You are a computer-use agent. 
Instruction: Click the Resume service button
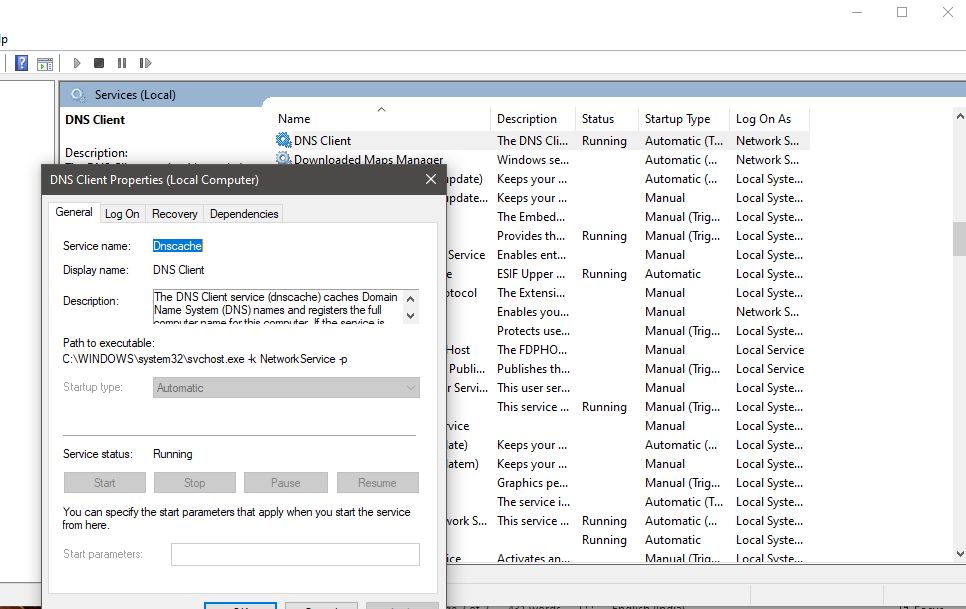tap(377, 483)
